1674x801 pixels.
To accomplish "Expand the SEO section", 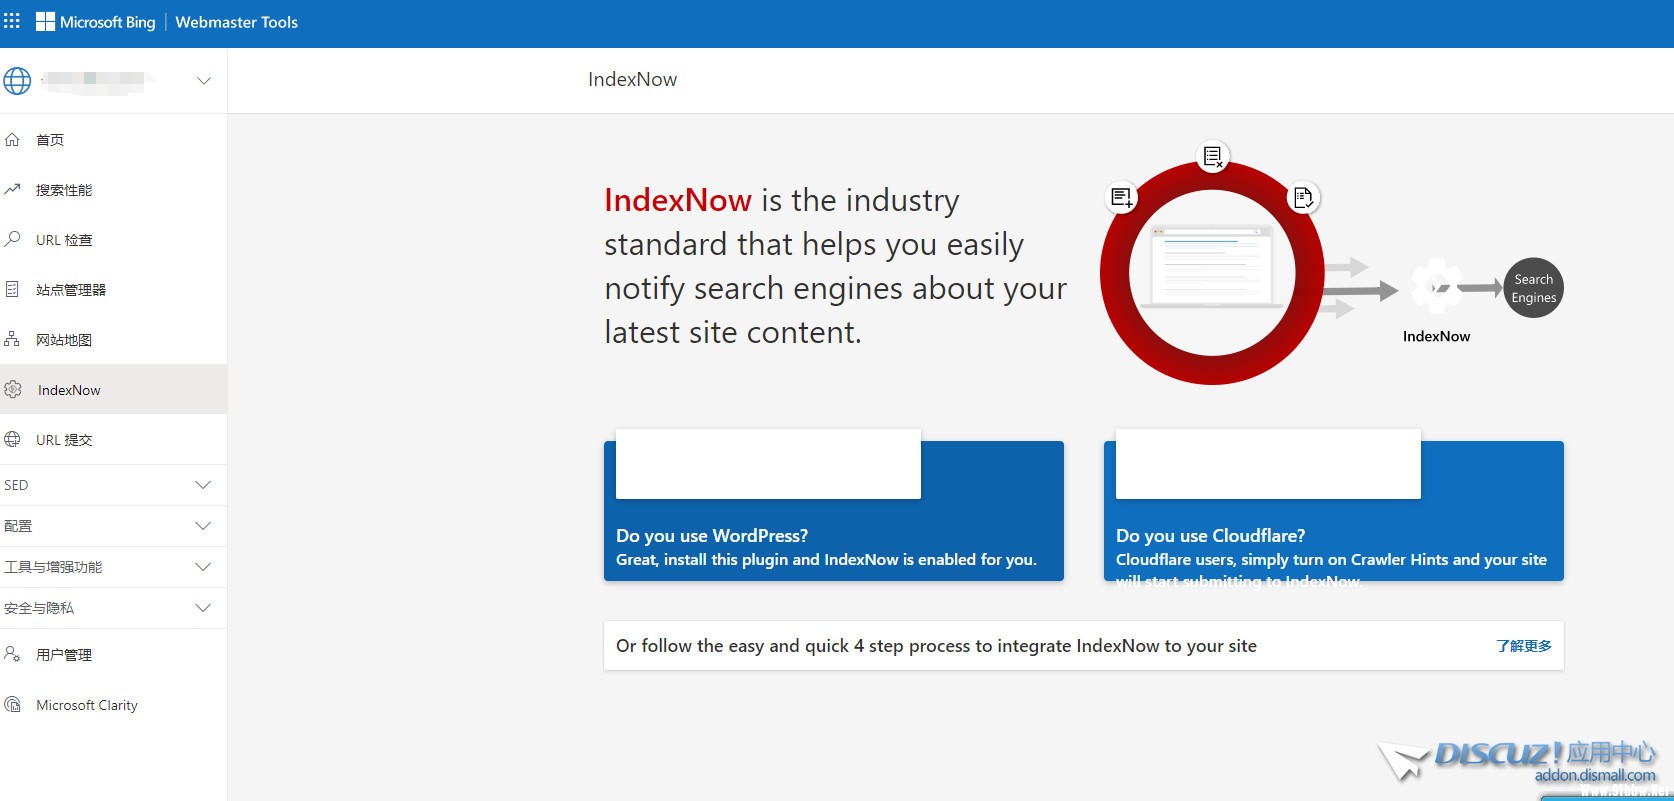I will click(x=203, y=485).
